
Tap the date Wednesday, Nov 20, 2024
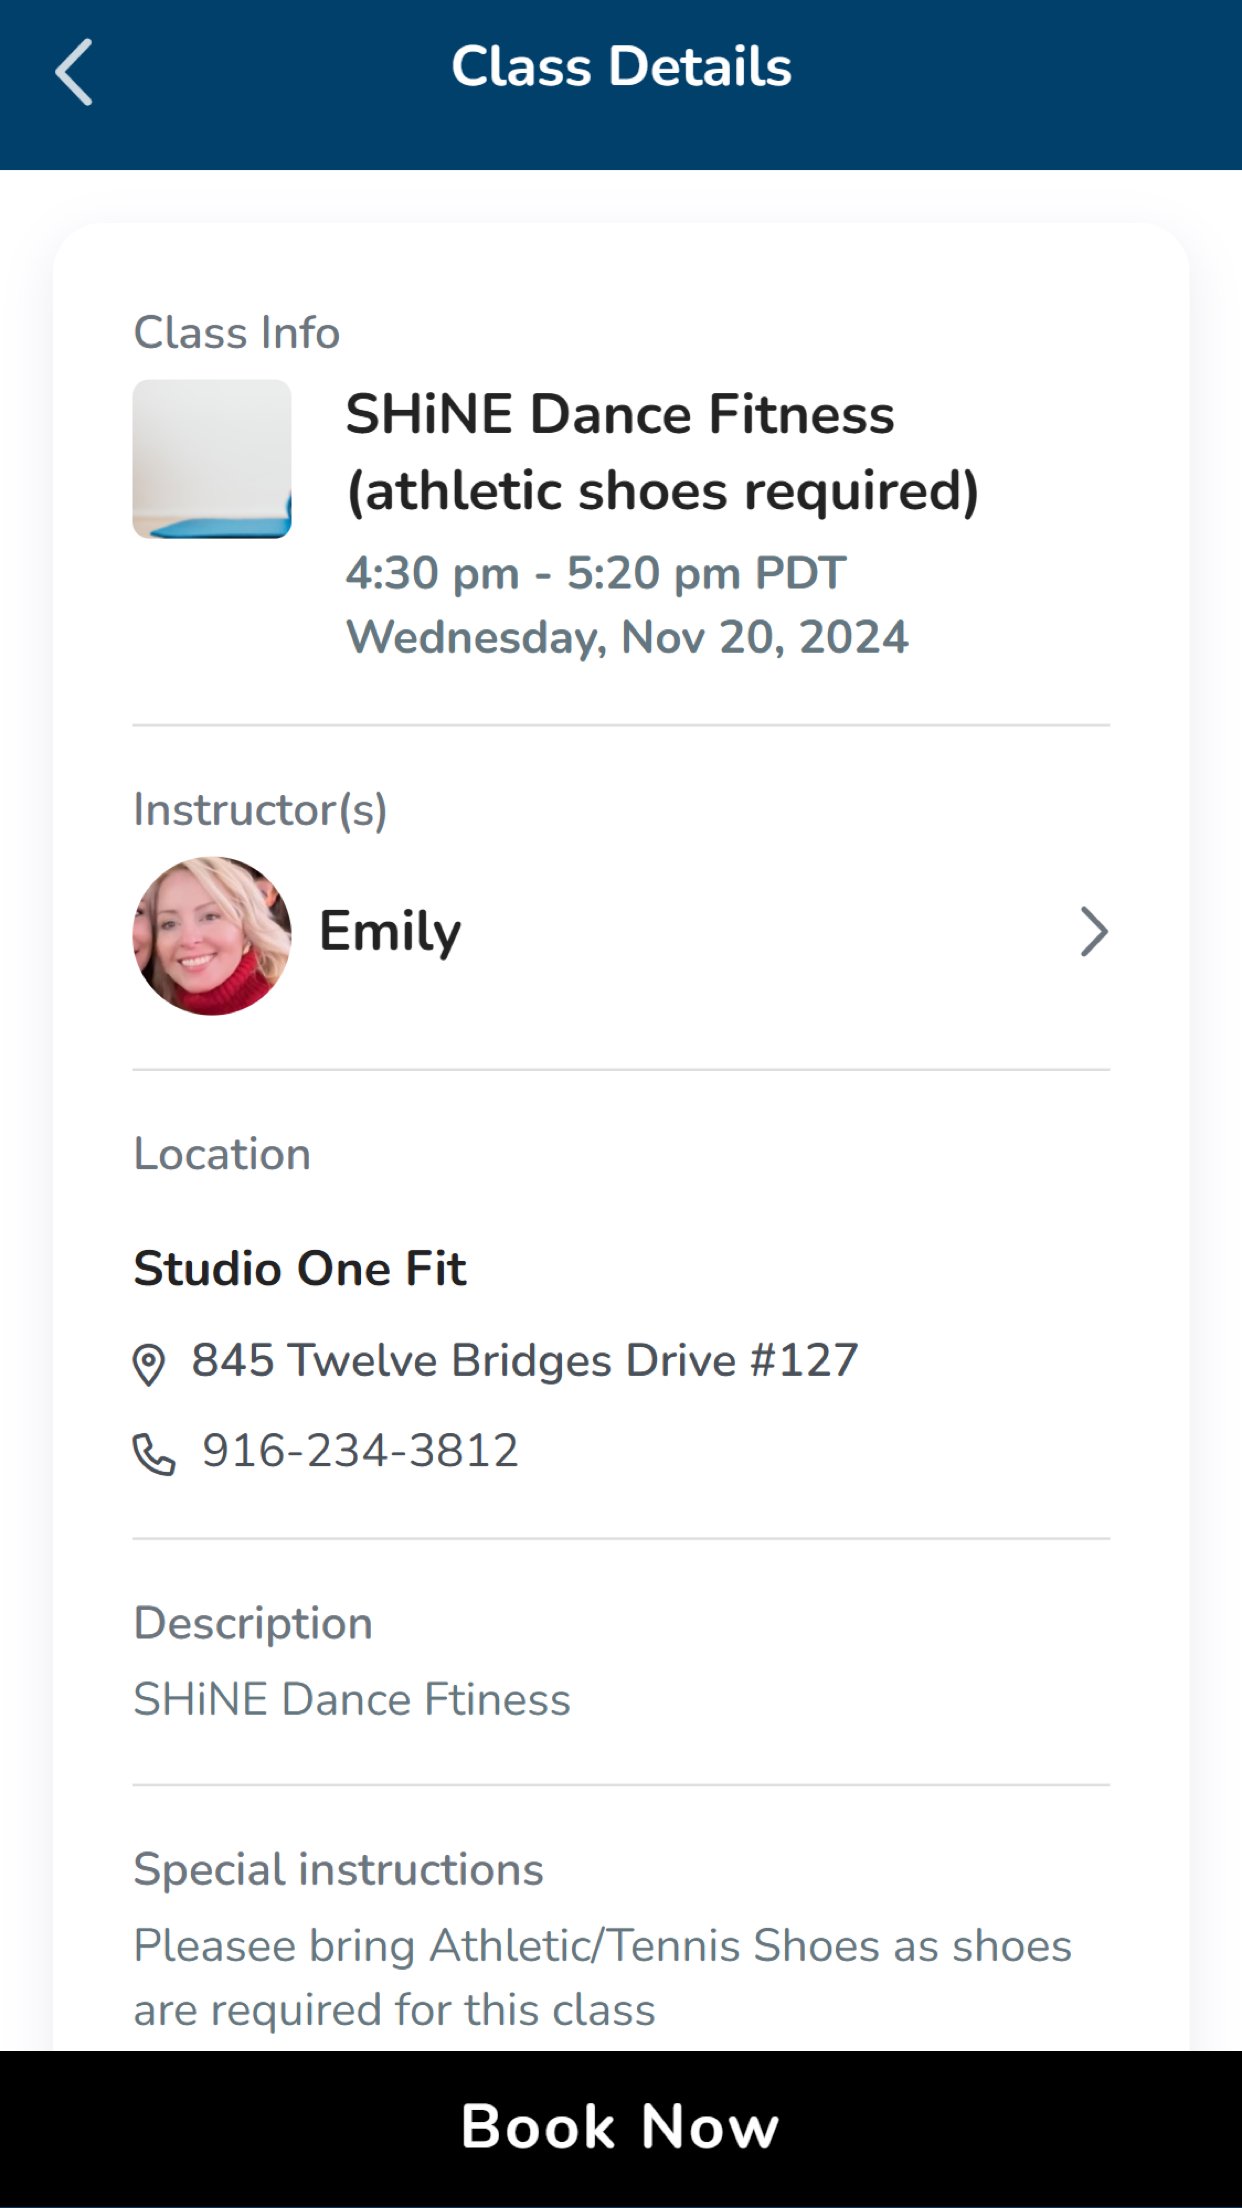pyautogui.click(x=627, y=638)
